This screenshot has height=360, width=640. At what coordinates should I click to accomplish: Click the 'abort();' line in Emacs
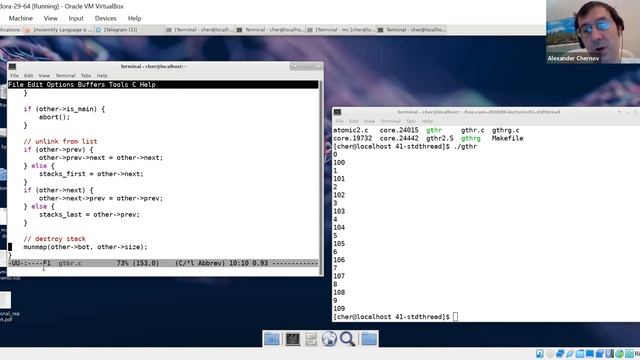54,117
